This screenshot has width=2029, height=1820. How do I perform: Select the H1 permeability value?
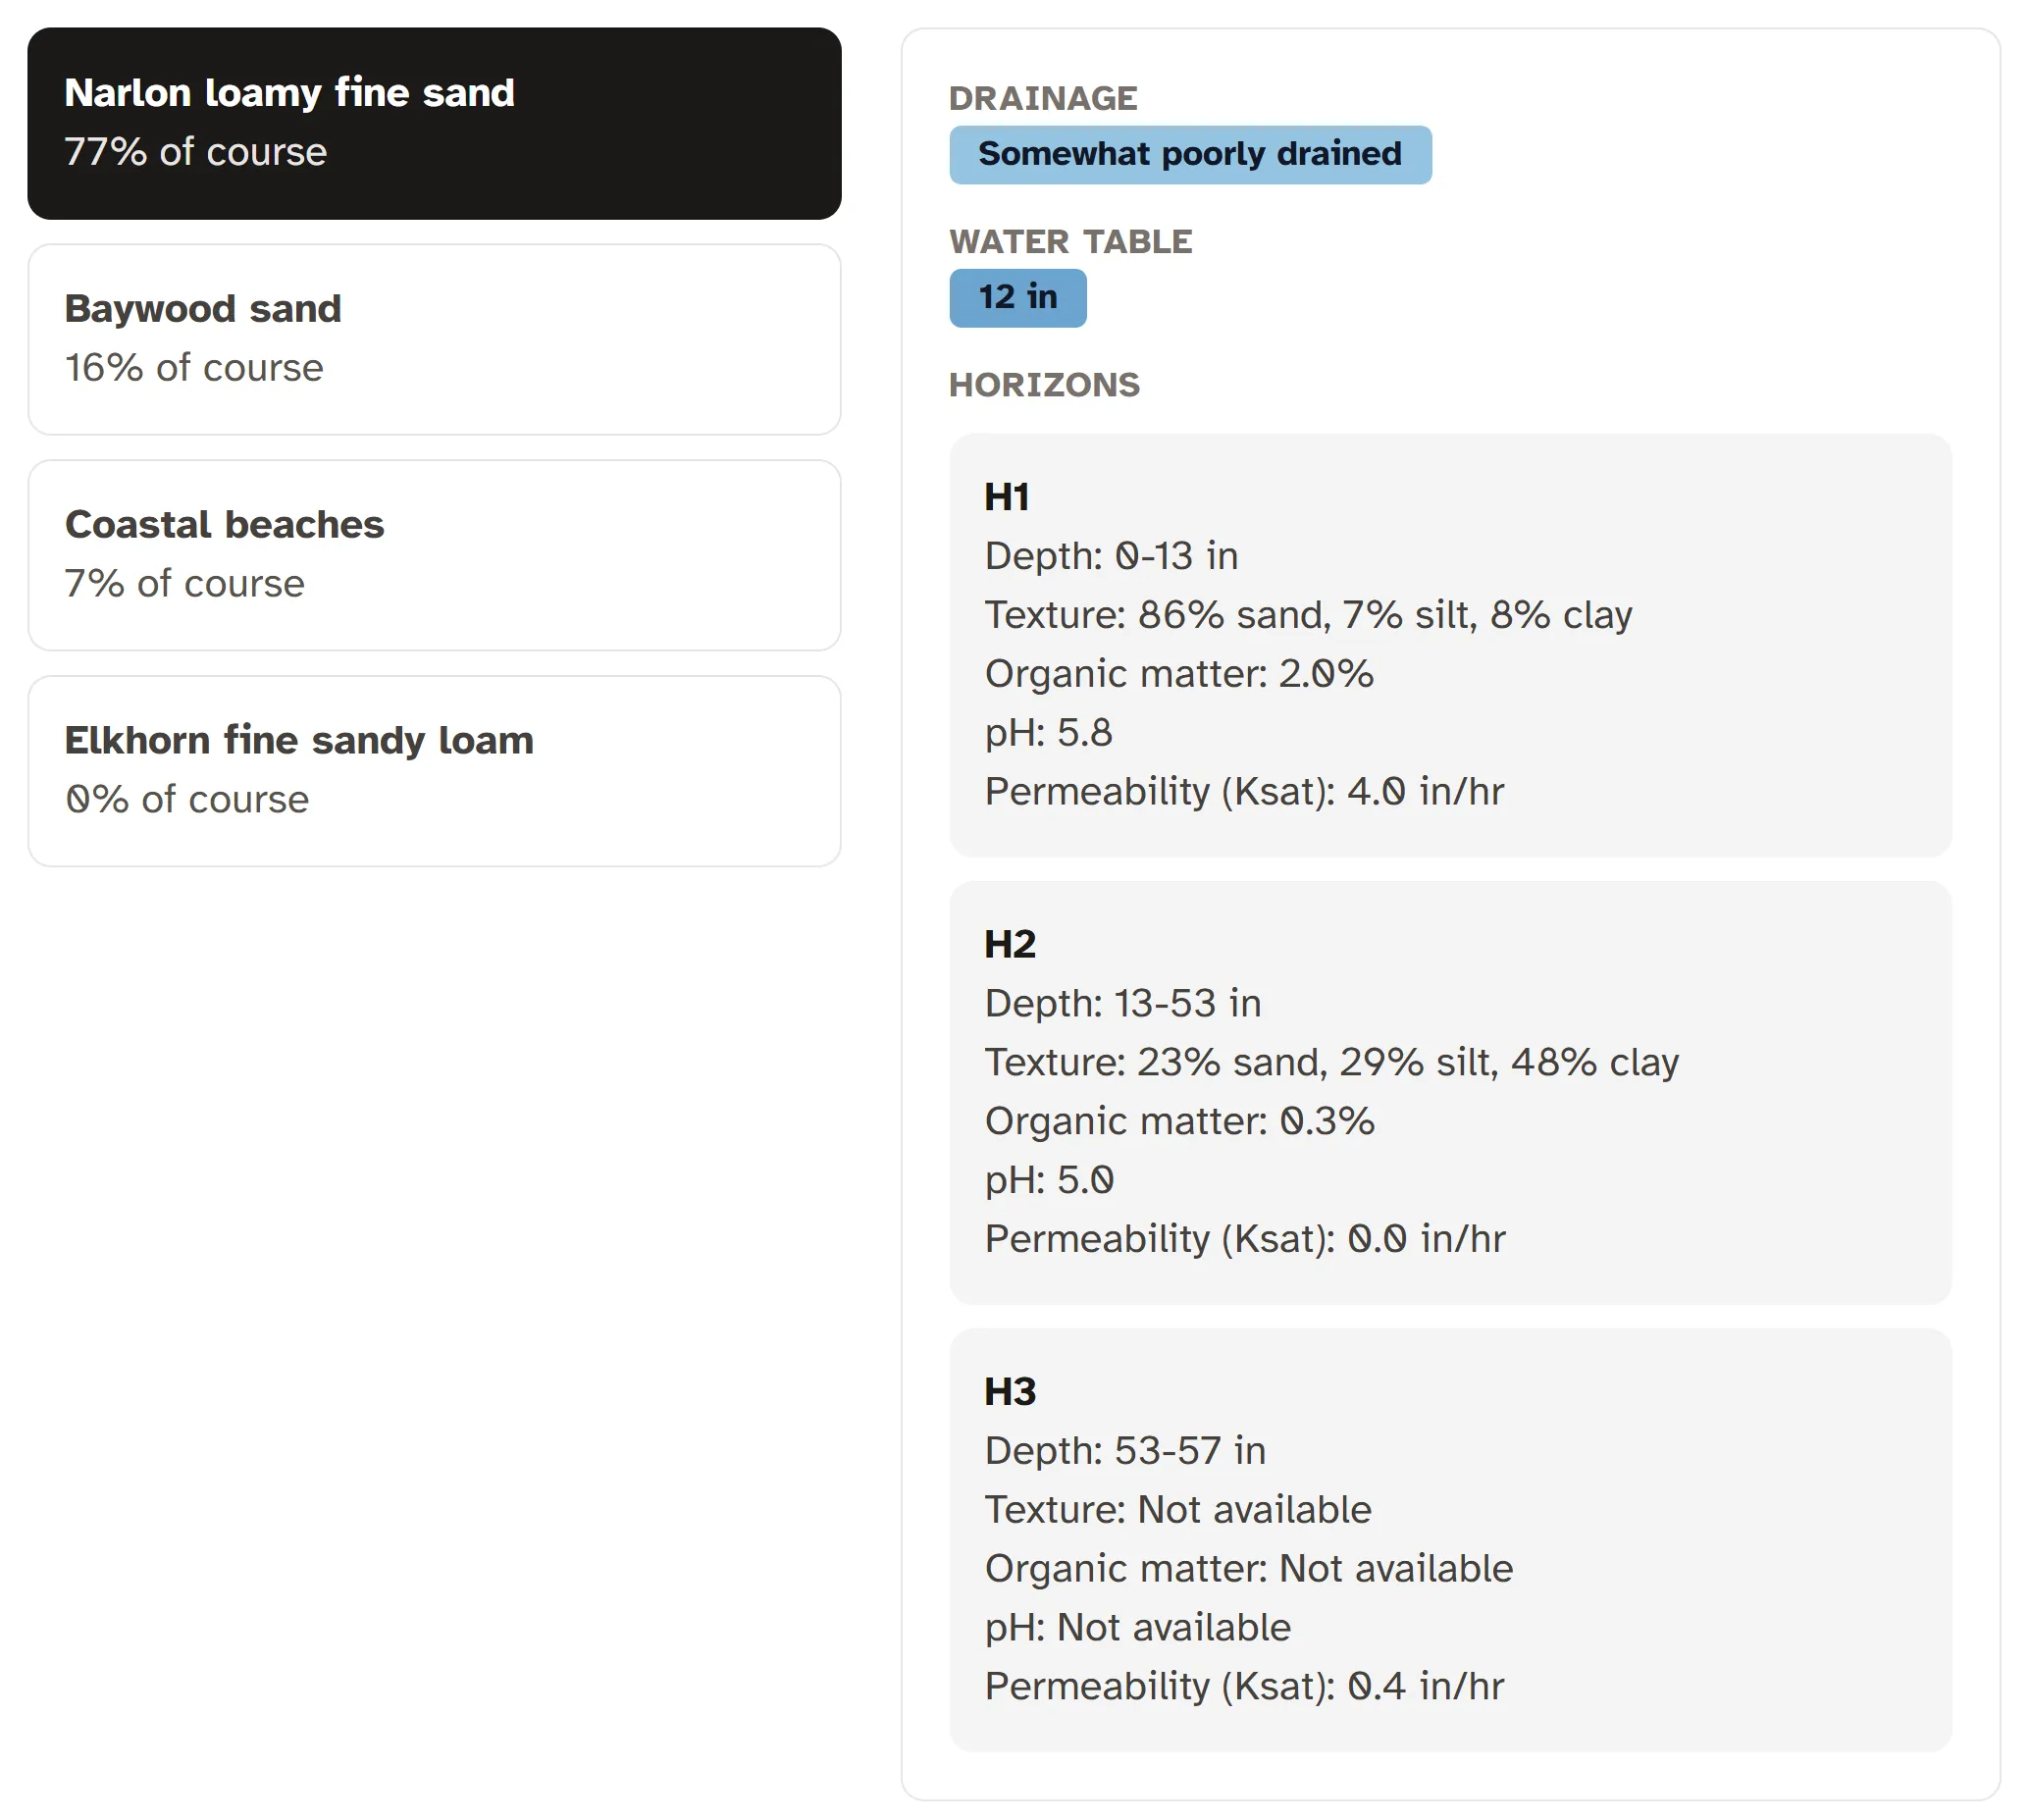[1244, 791]
